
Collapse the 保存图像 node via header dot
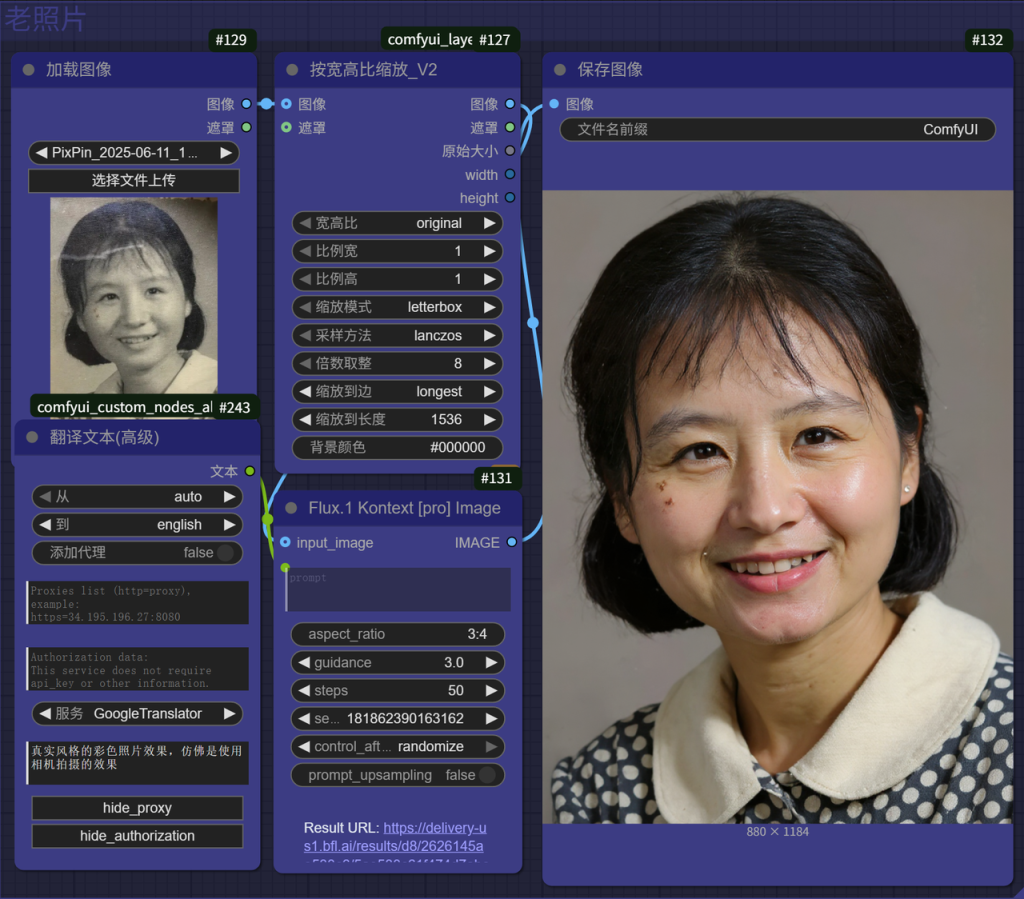(x=560, y=70)
